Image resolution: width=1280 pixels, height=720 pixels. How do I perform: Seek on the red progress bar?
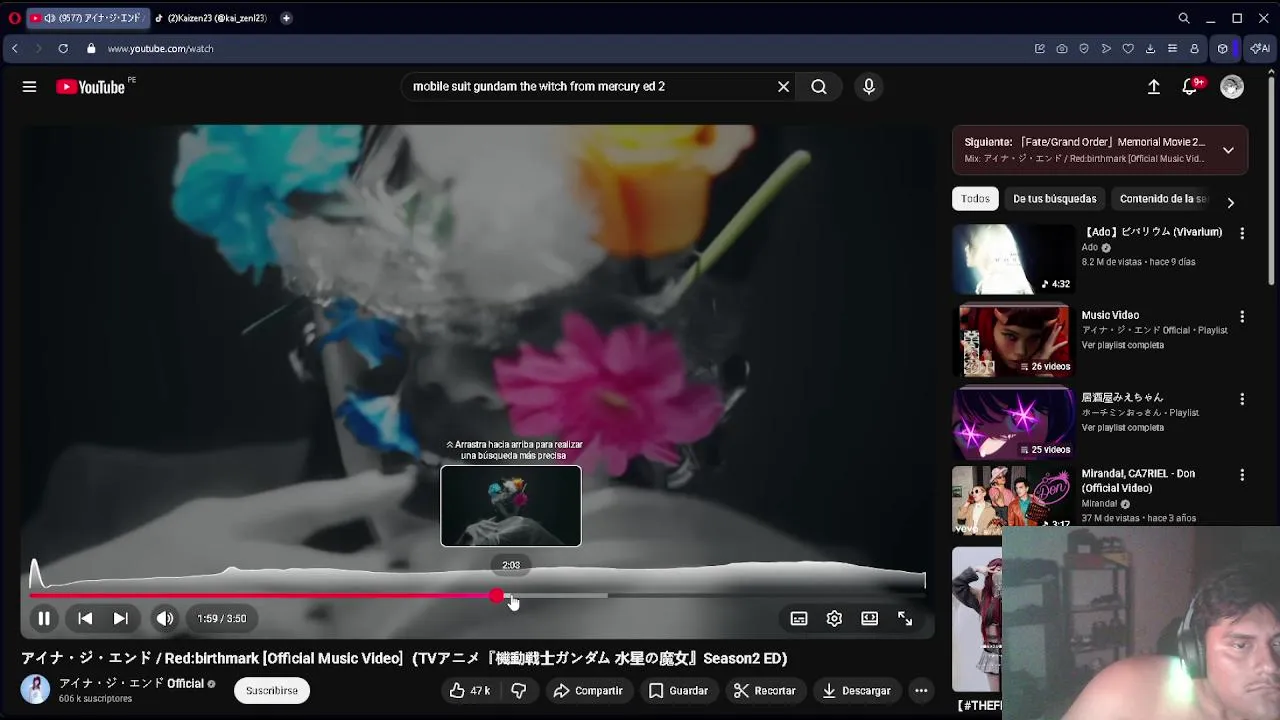478,596
